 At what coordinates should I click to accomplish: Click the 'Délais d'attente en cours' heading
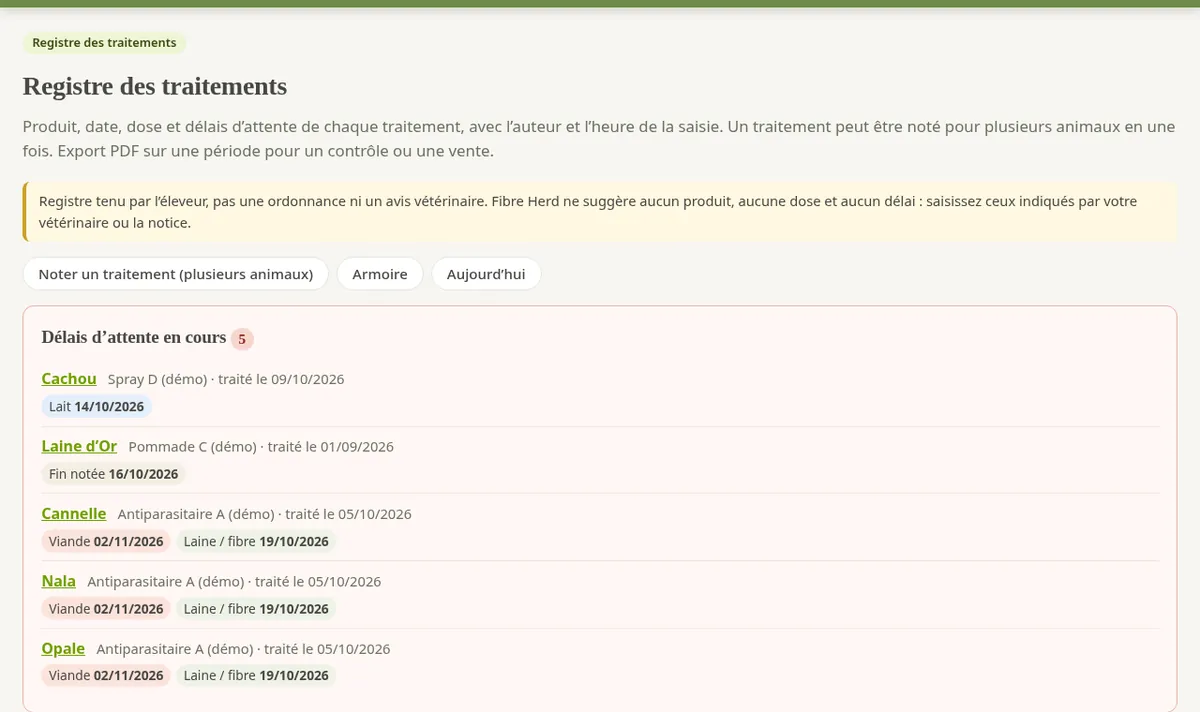[x=134, y=338]
